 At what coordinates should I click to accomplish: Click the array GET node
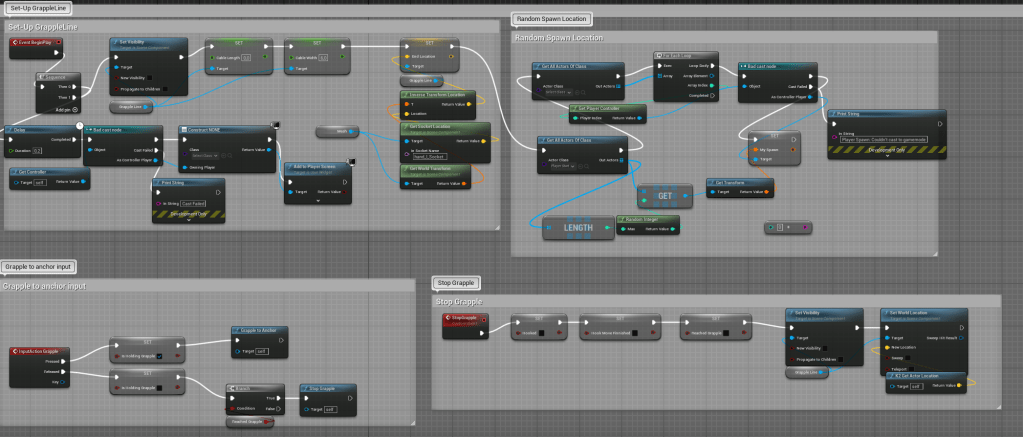click(x=663, y=196)
